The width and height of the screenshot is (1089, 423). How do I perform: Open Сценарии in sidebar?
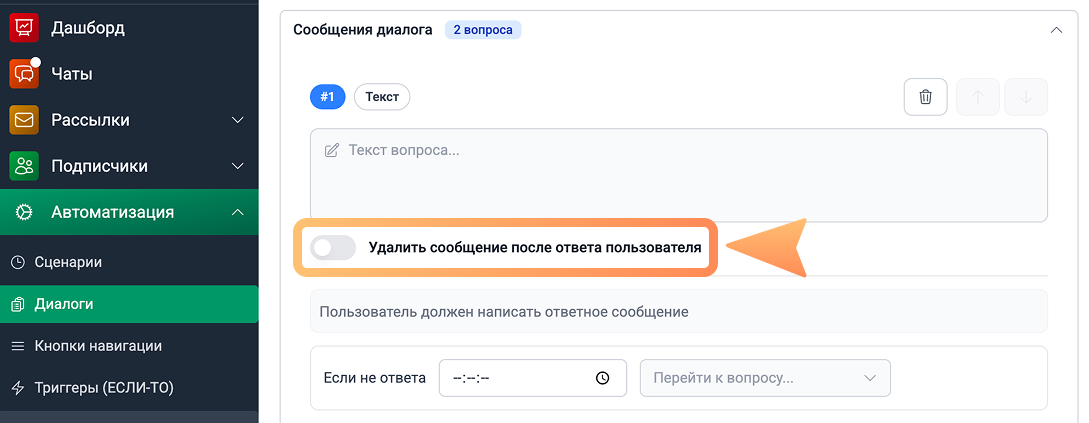(x=68, y=262)
